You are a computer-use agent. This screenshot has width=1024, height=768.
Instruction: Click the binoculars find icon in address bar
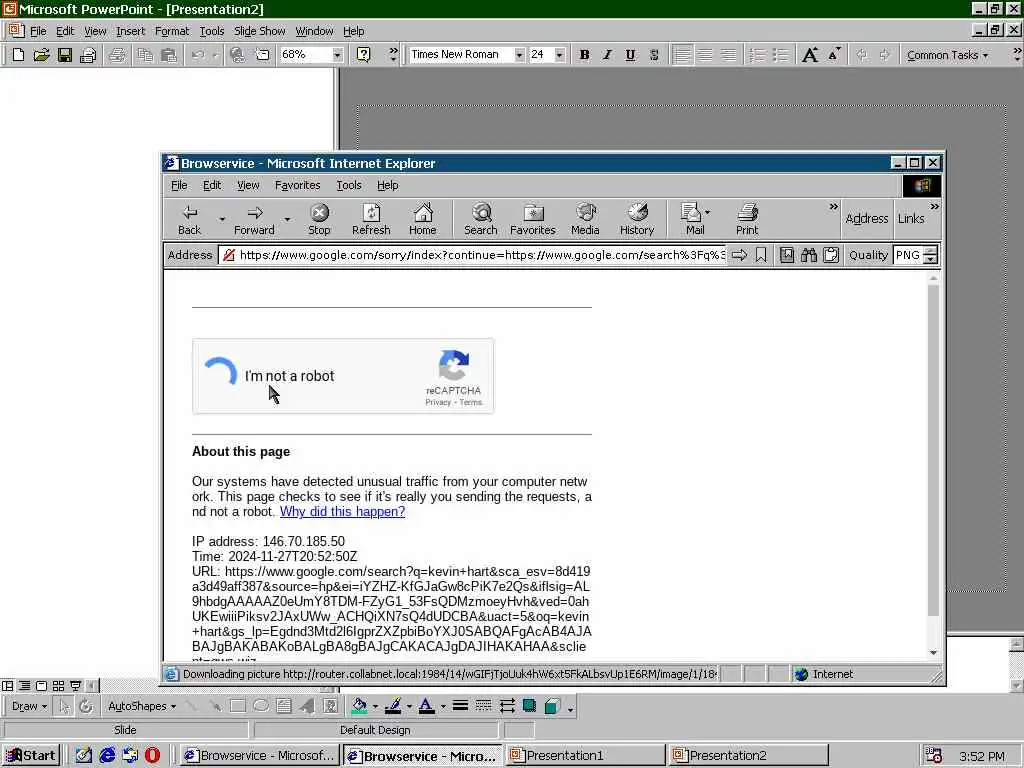click(808, 255)
